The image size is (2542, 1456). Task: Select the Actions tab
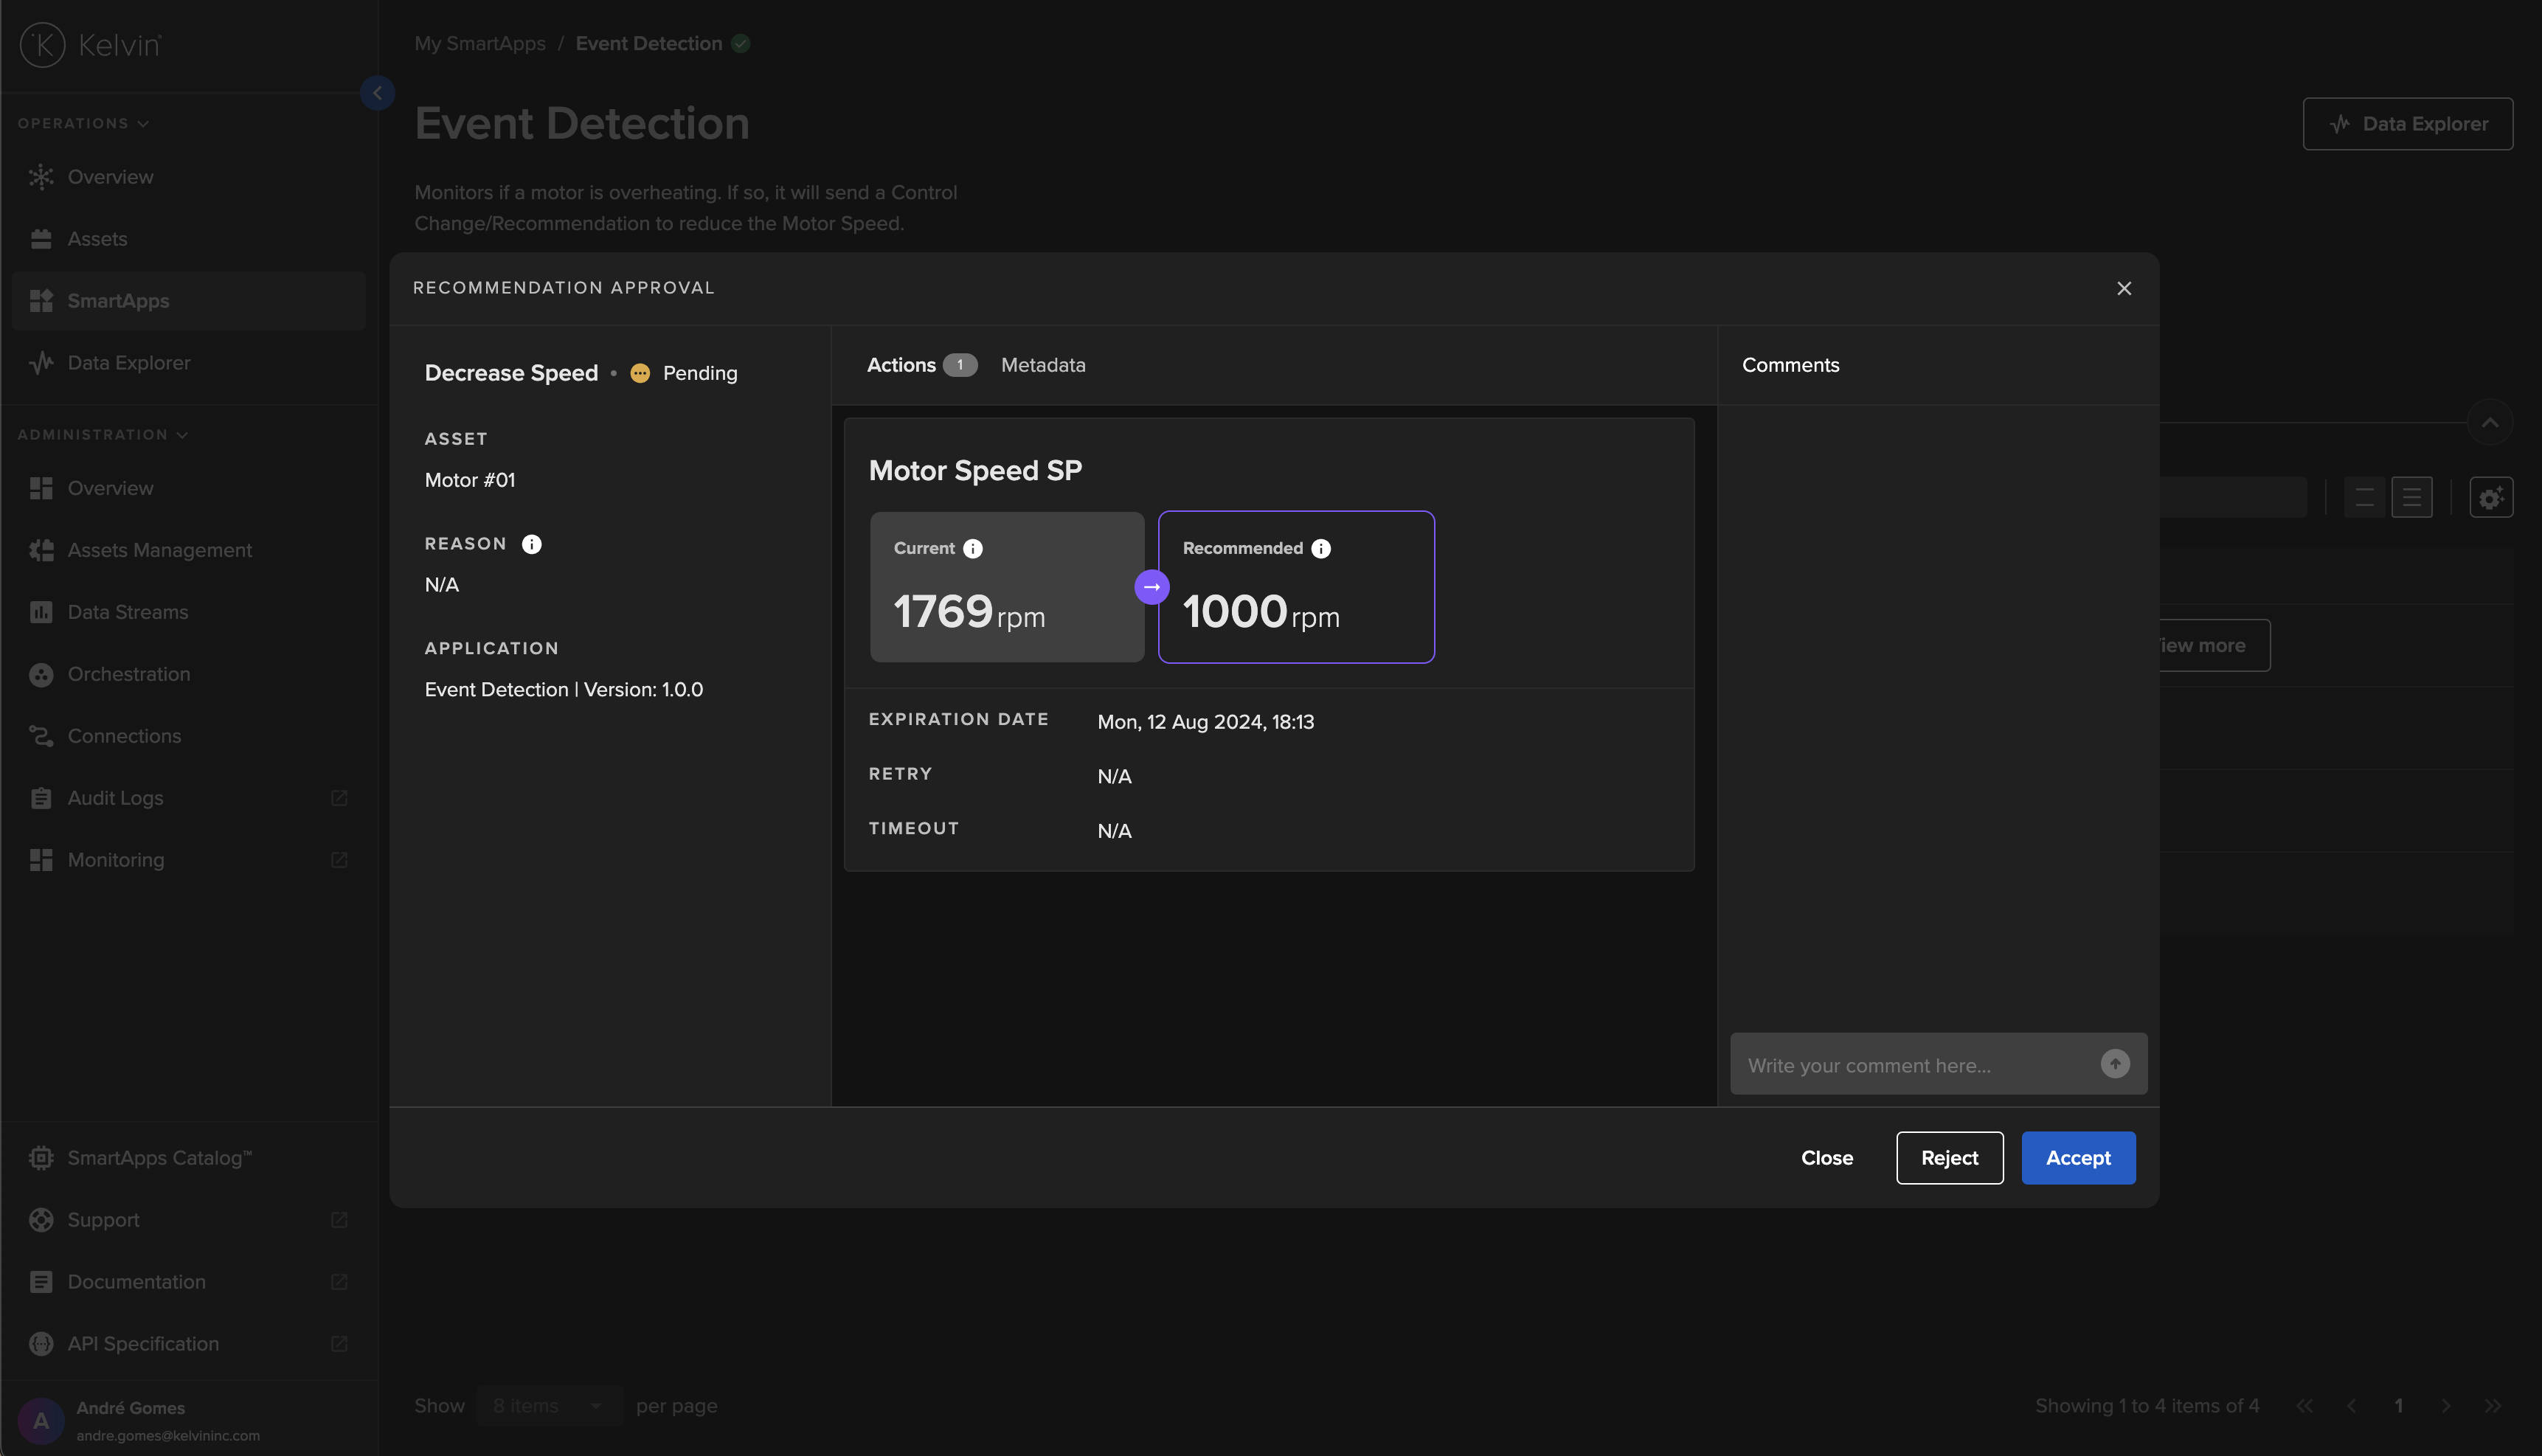click(x=901, y=365)
